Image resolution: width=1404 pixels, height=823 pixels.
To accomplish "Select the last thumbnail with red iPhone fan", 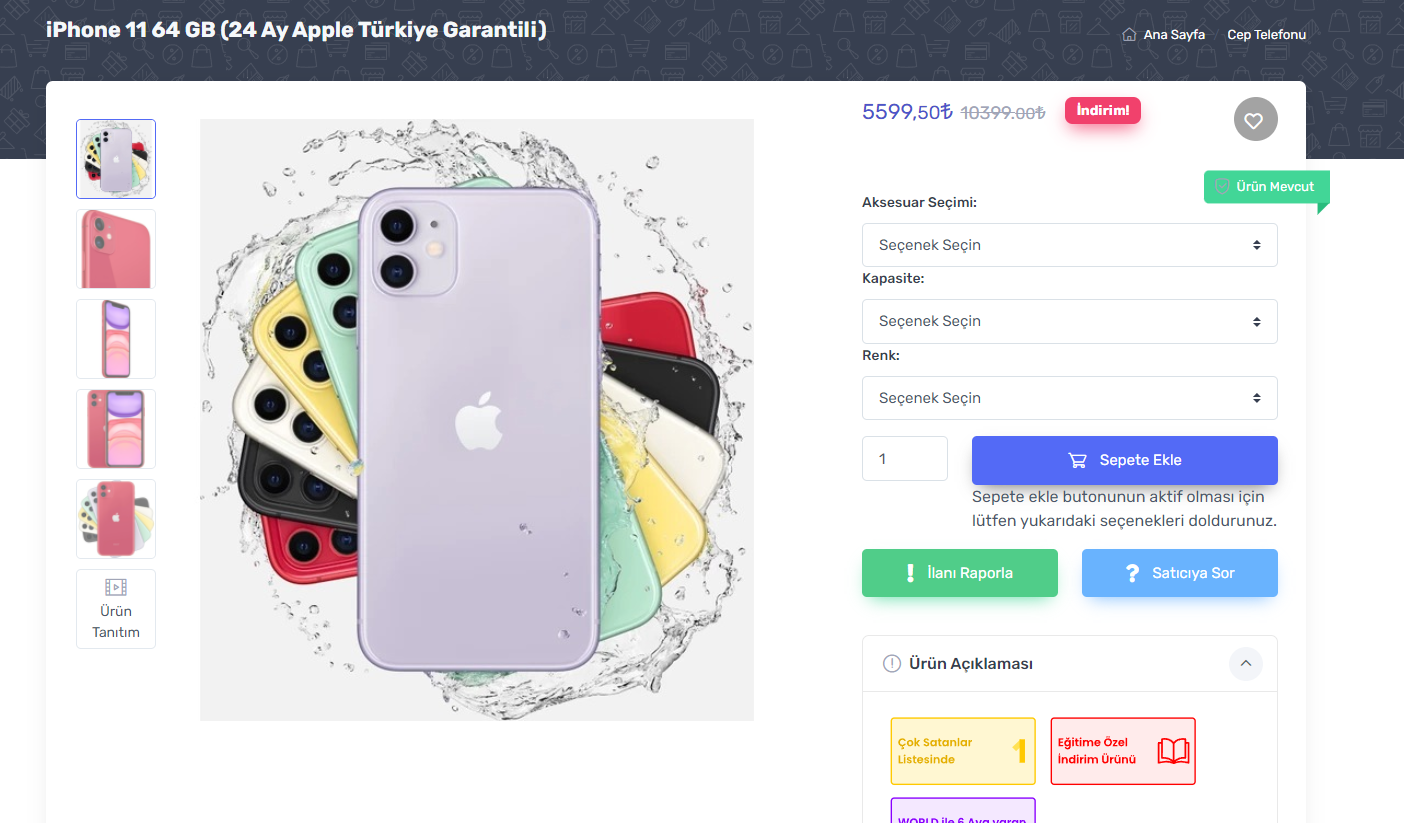I will click(x=116, y=519).
